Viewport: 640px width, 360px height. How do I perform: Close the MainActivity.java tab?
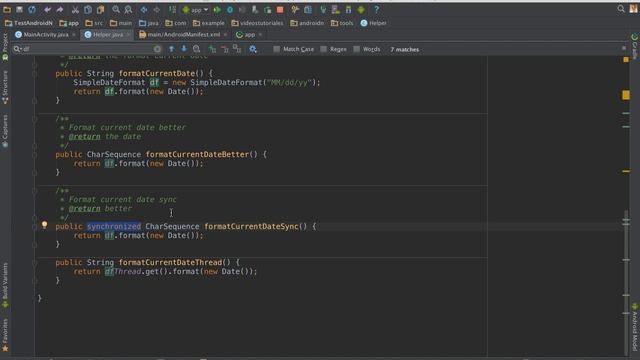click(x=74, y=35)
